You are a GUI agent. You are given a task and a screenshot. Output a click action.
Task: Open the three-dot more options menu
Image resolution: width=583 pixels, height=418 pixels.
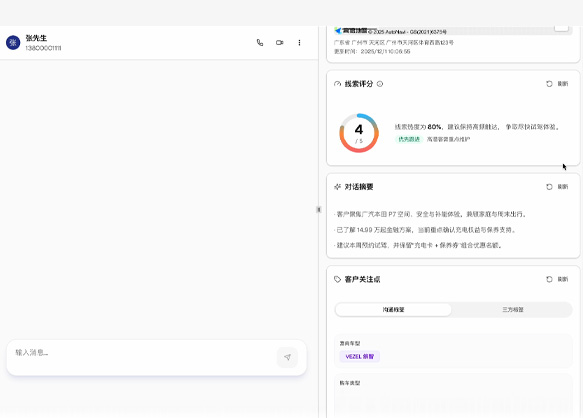click(299, 43)
